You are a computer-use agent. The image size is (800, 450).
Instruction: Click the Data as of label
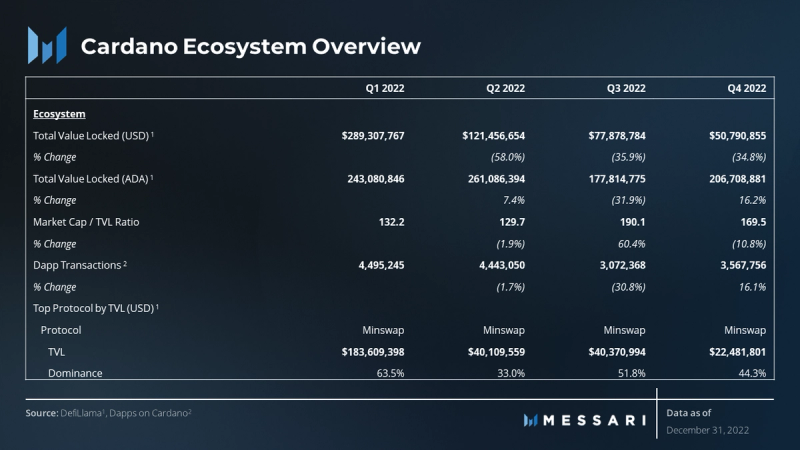click(688, 413)
